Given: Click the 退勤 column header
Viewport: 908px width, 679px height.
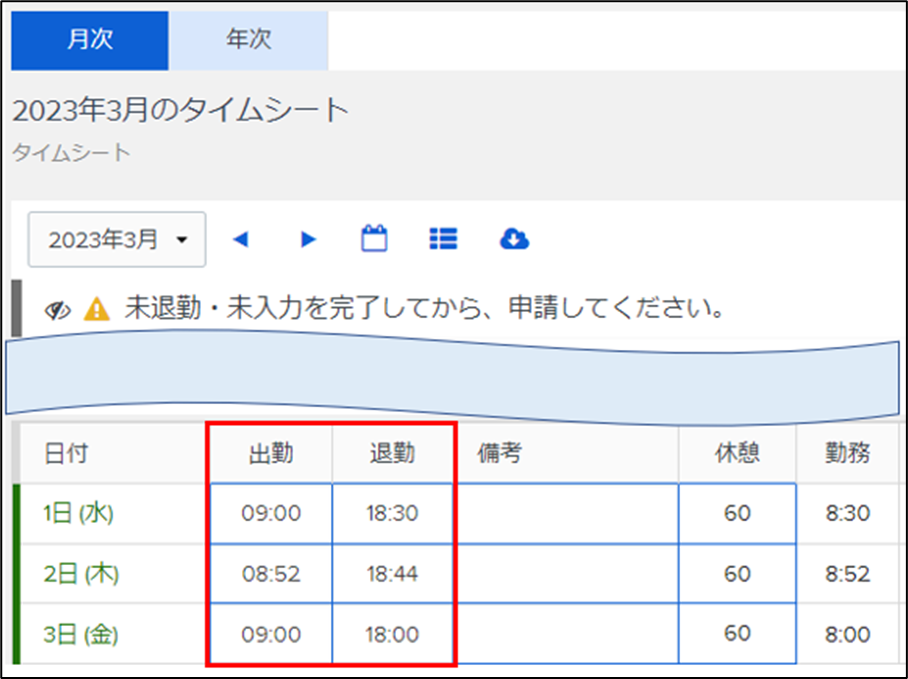Looking at the screenshot, I should click(x=392, y=453).
